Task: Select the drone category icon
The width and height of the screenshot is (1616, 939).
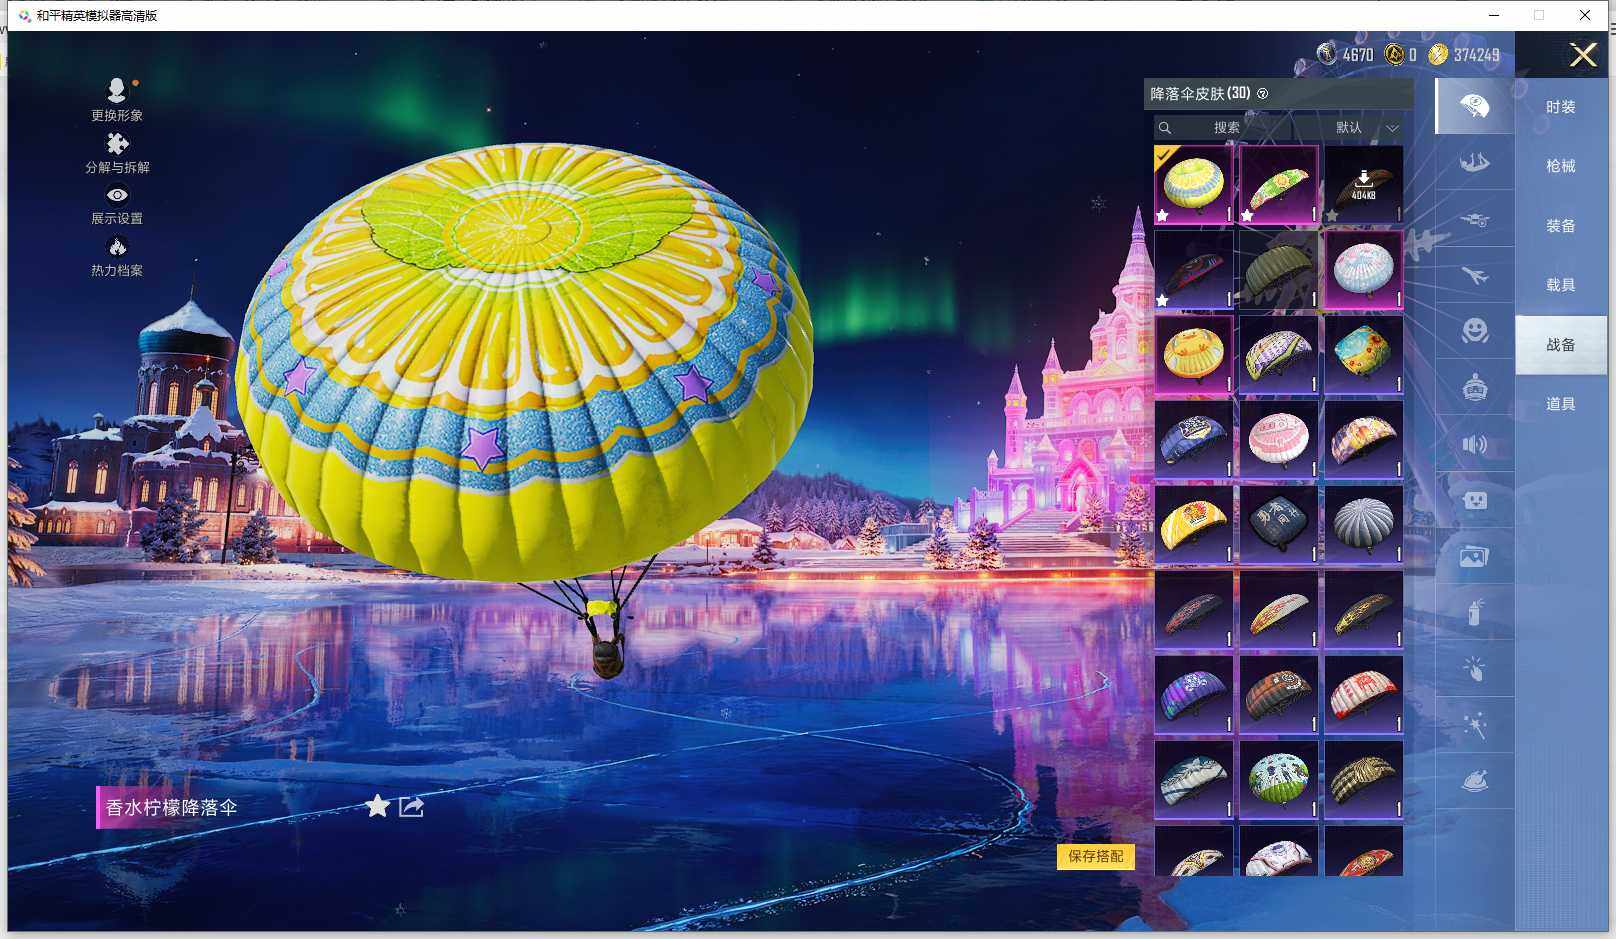Action: coord(1474,218)
